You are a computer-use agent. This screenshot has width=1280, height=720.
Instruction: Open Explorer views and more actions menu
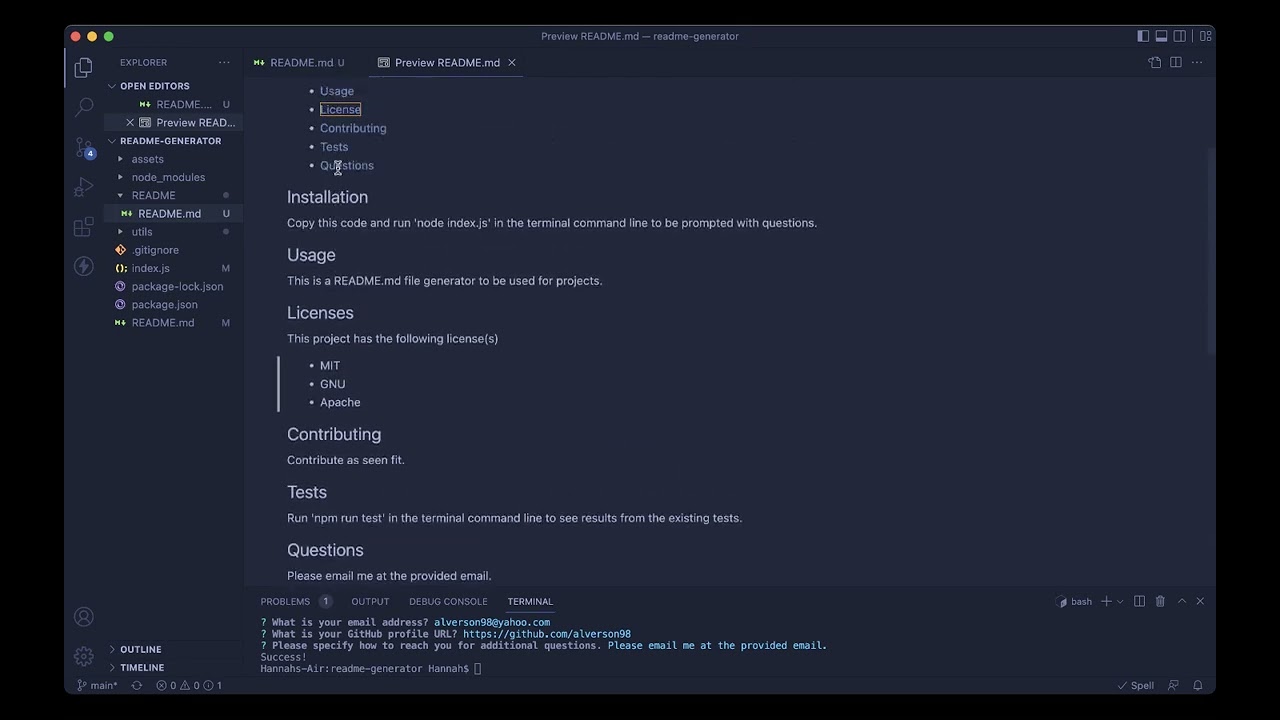(224, 62)
